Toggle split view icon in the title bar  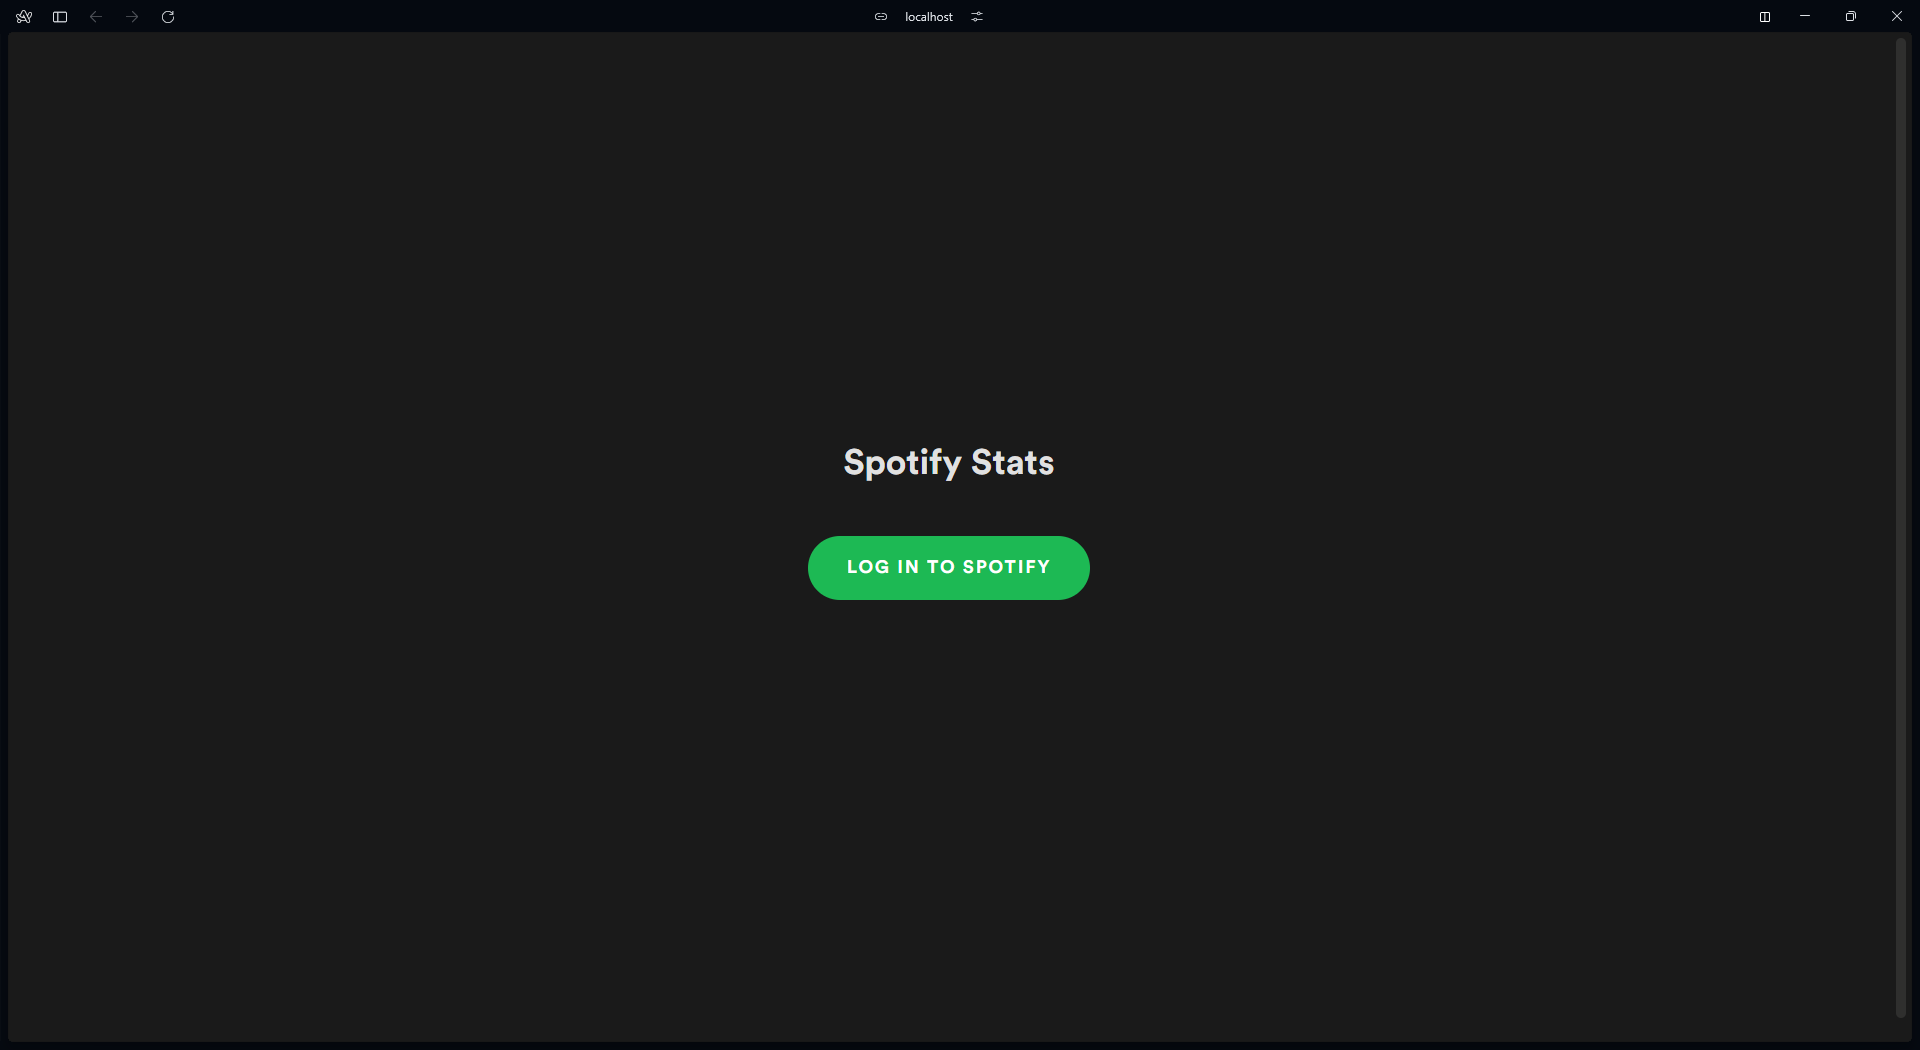click(1765, 17)
